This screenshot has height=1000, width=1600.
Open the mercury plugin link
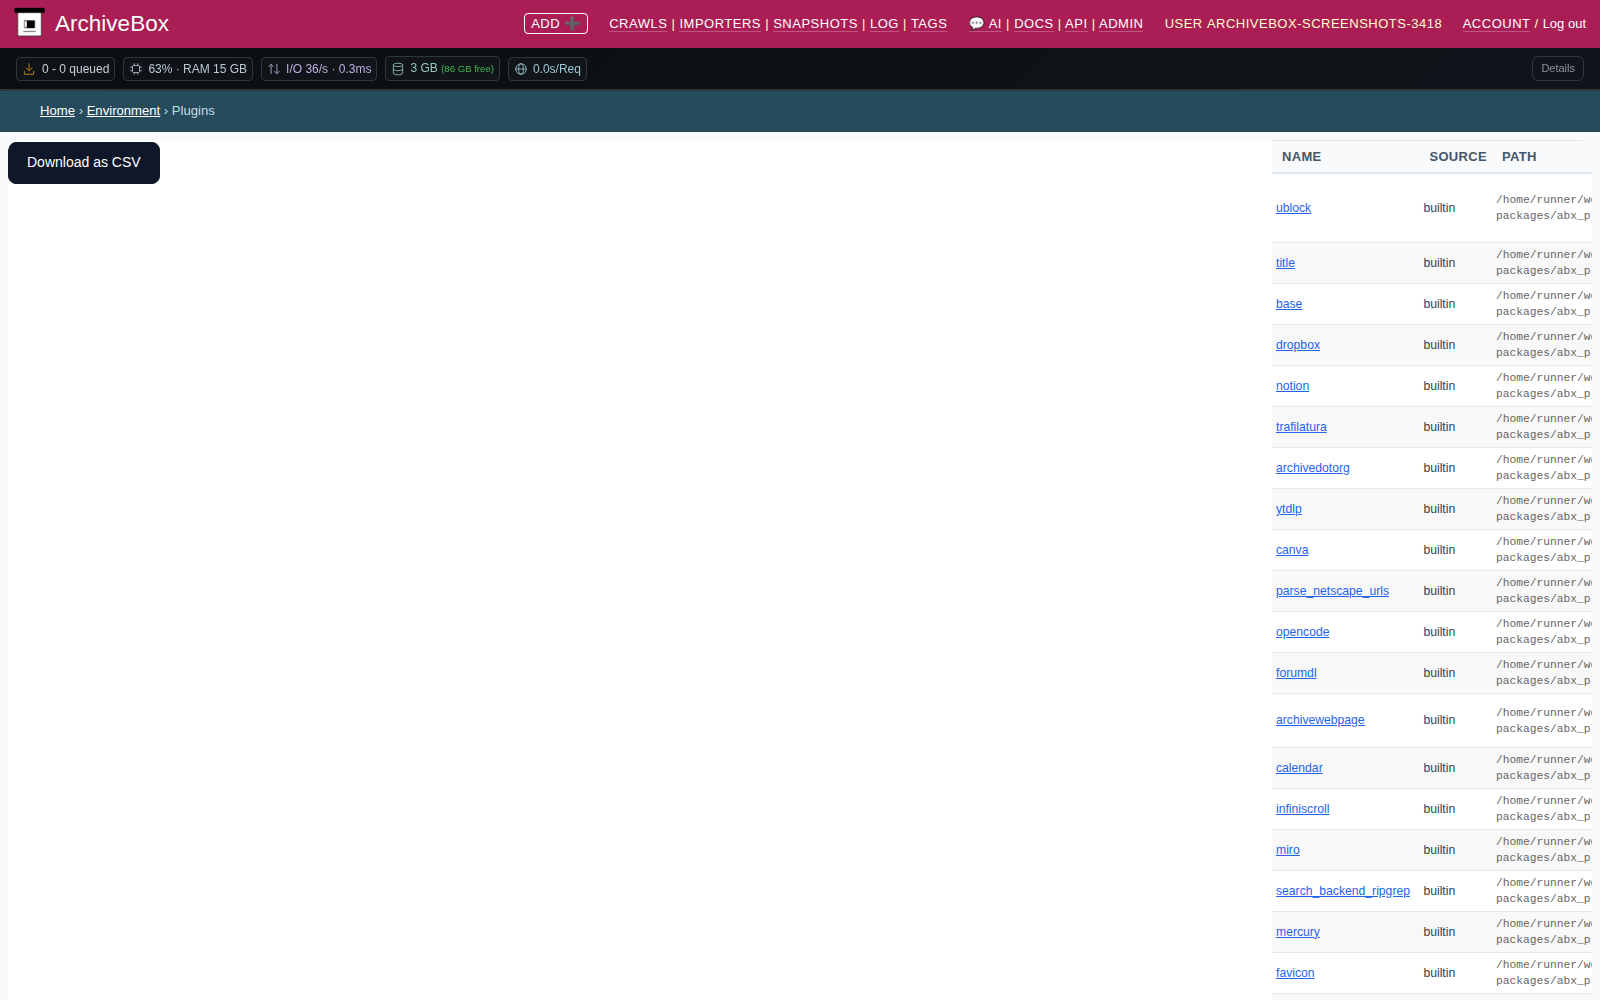[1298, 932]
